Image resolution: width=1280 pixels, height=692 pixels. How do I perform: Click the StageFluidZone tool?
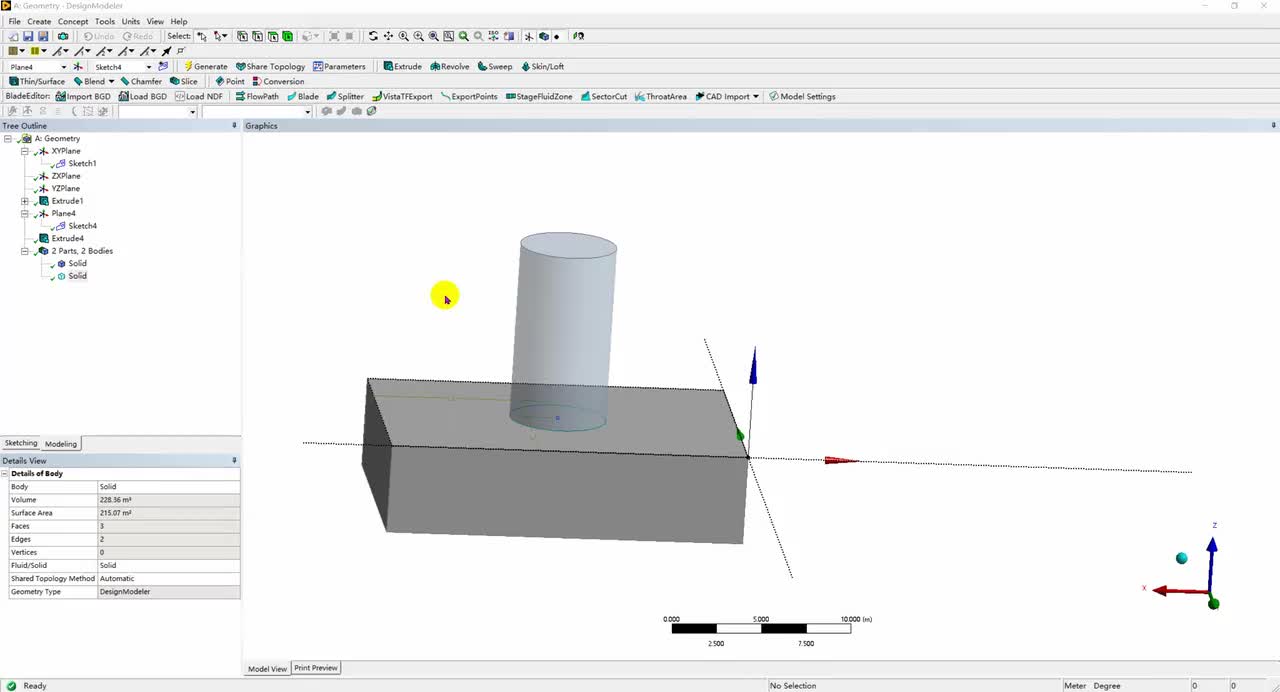pyautogui.click(x=539, y=96)
